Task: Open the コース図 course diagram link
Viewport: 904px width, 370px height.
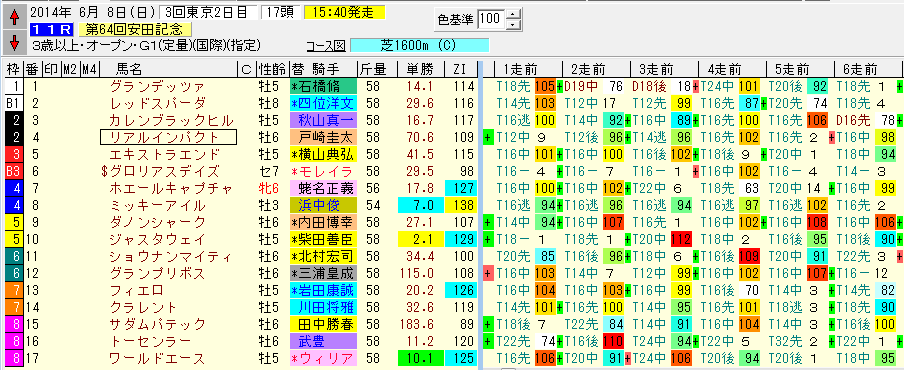Action: click(x=326, y=46)
